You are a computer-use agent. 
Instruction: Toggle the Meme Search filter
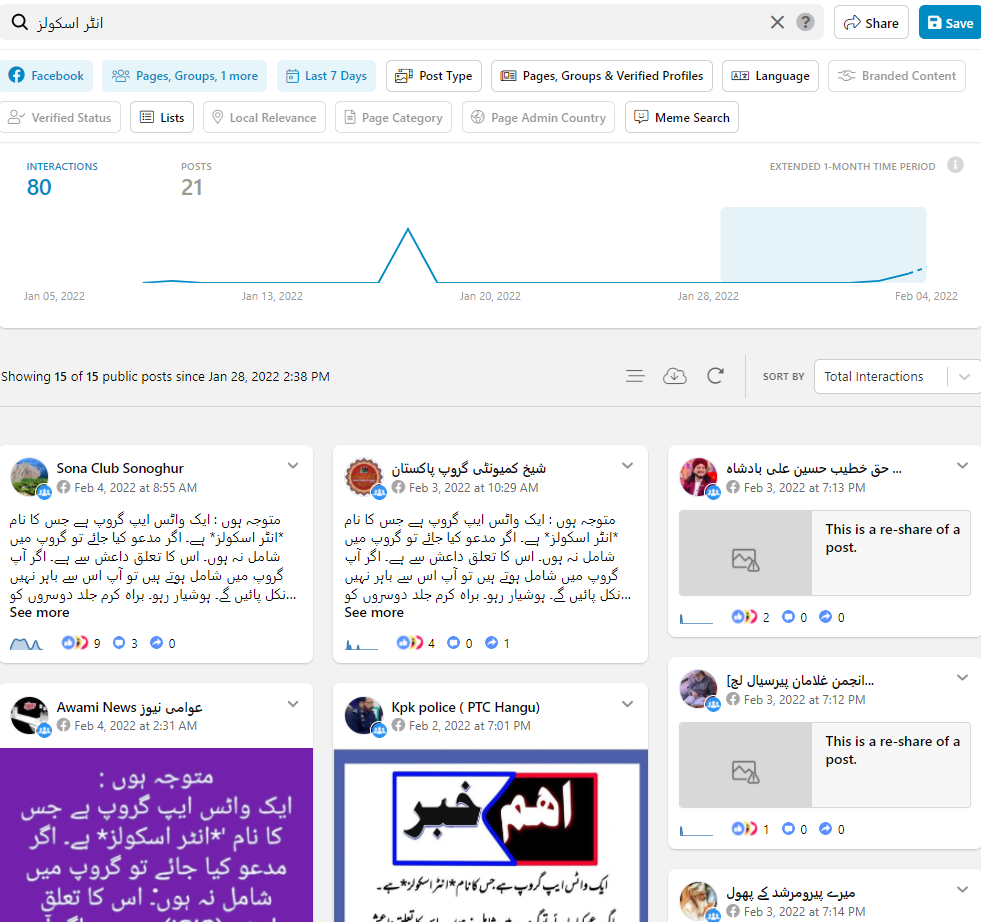[681, 118]
